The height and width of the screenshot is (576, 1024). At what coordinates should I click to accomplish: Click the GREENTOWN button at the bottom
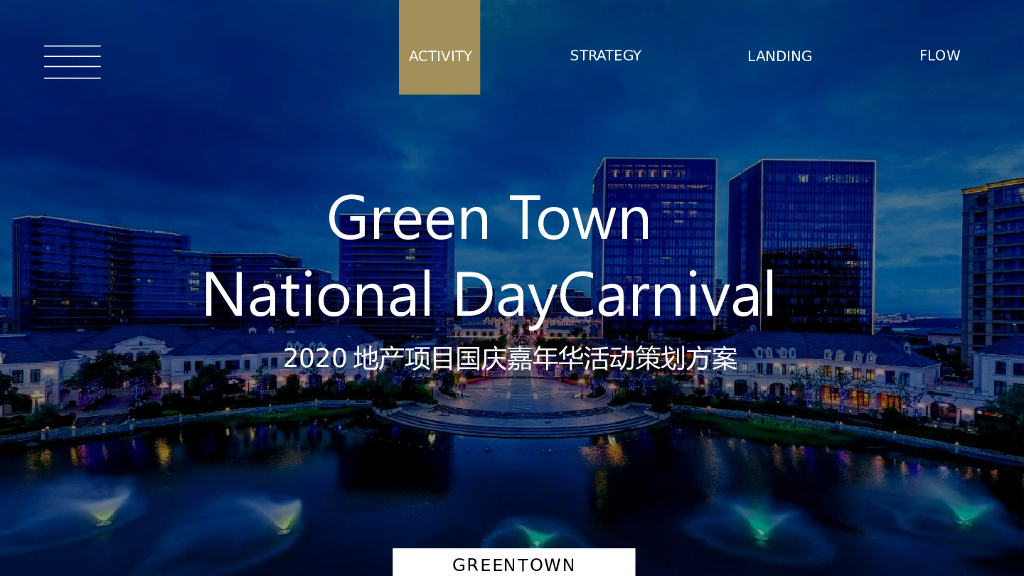point(513,564)
